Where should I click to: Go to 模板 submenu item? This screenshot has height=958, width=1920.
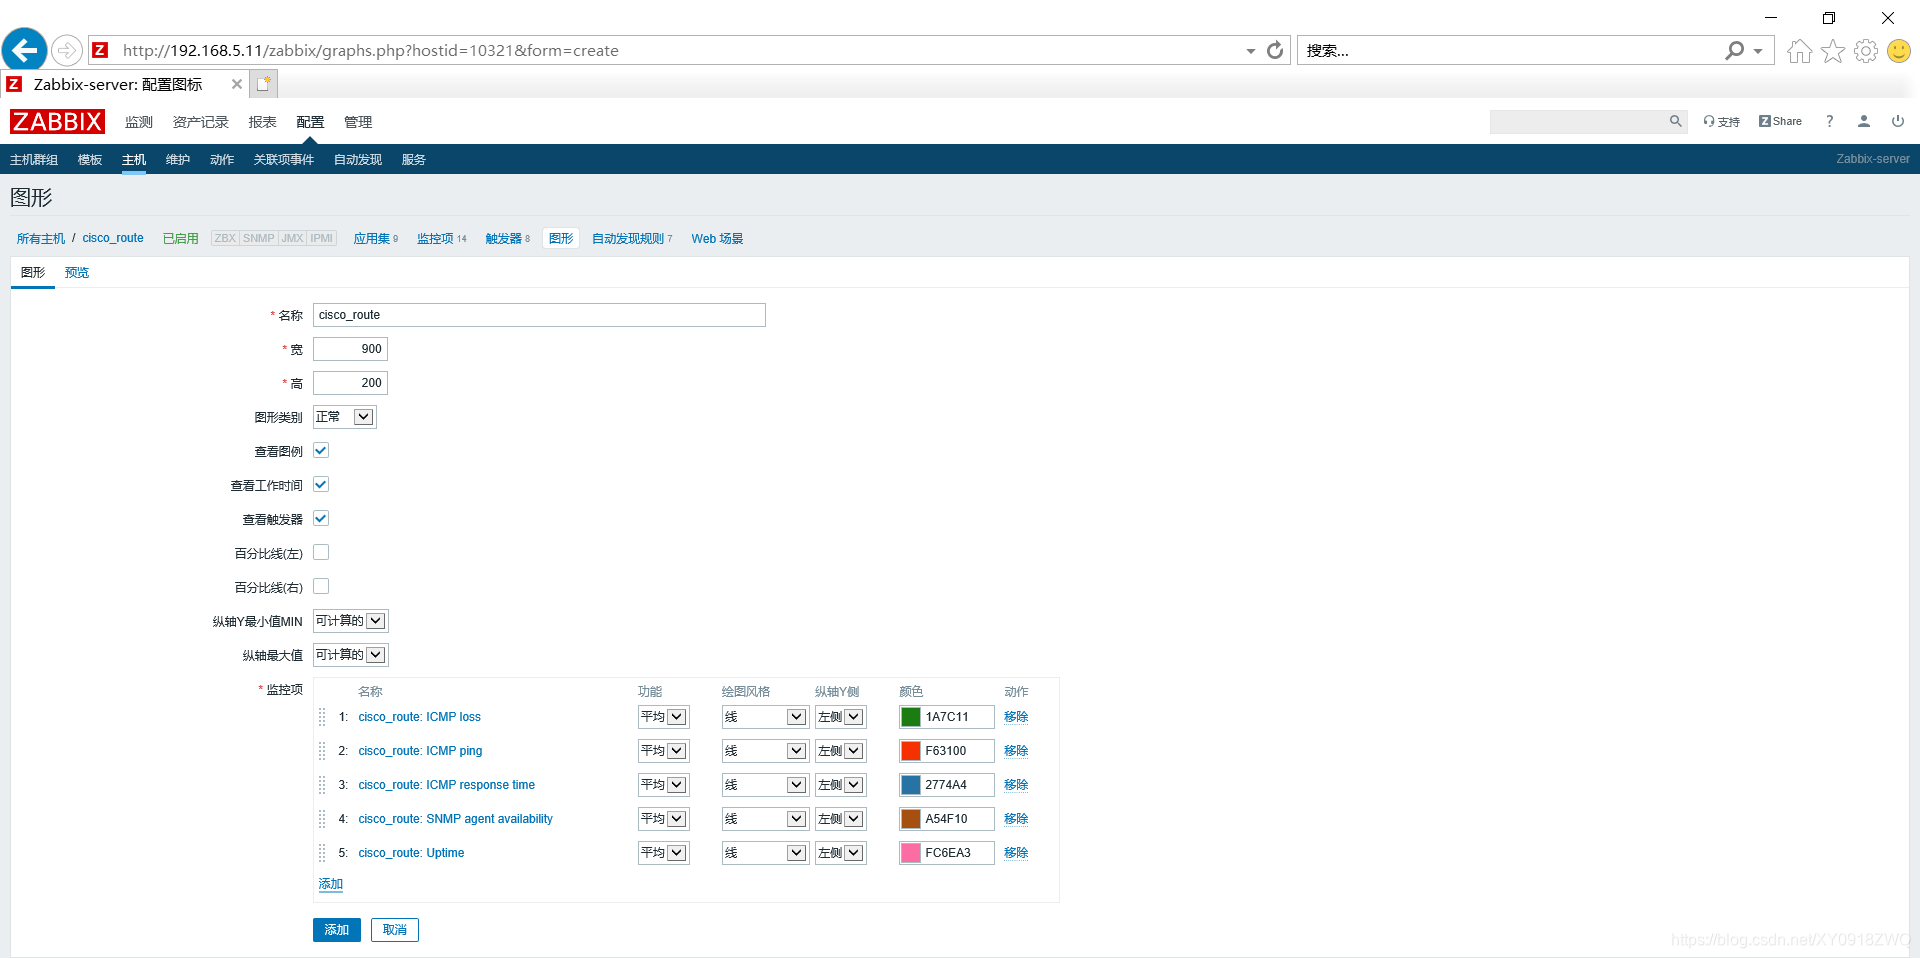(90, 160)
